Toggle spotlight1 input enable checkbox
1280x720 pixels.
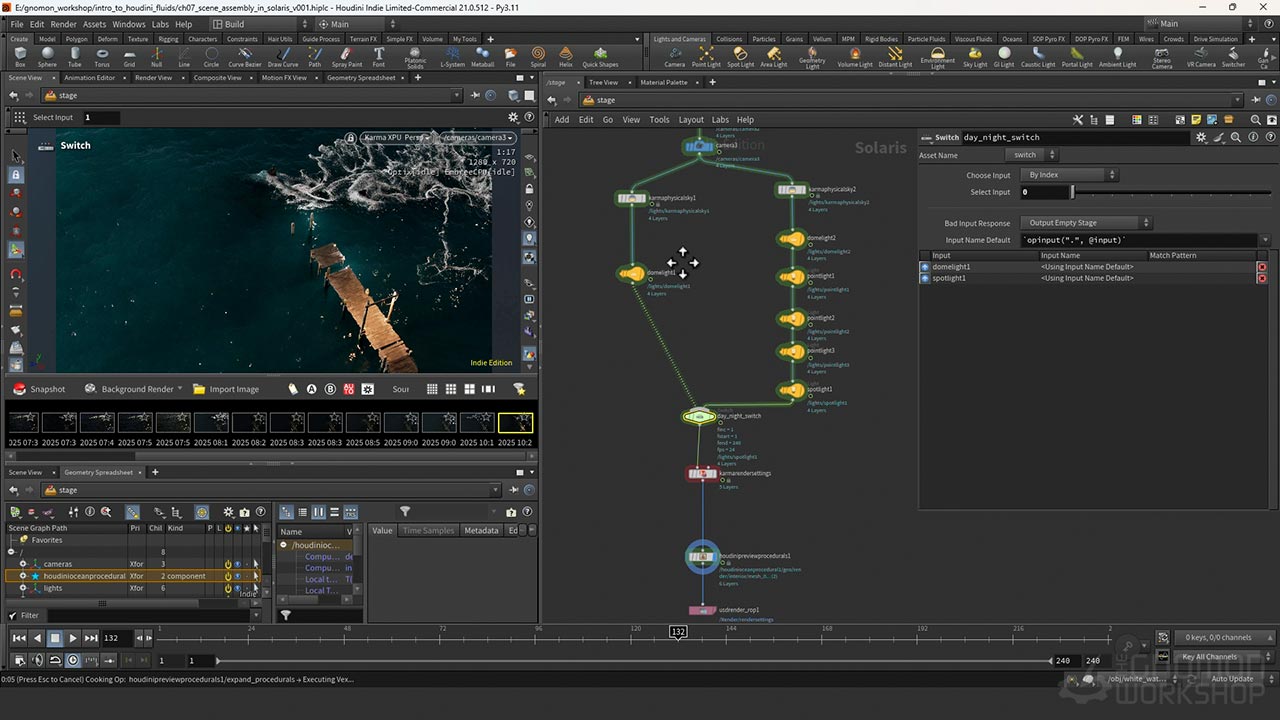[x=925, y=278]
